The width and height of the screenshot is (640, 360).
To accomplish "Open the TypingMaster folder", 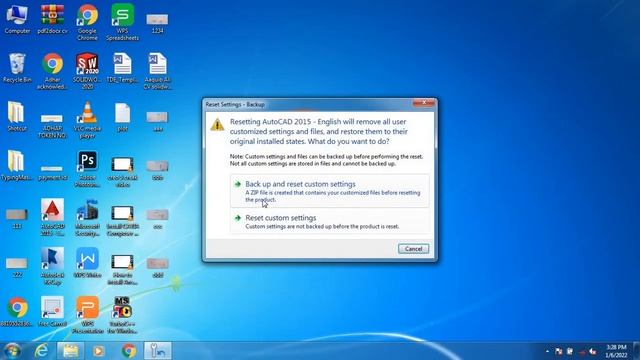I will click(17, 166).
